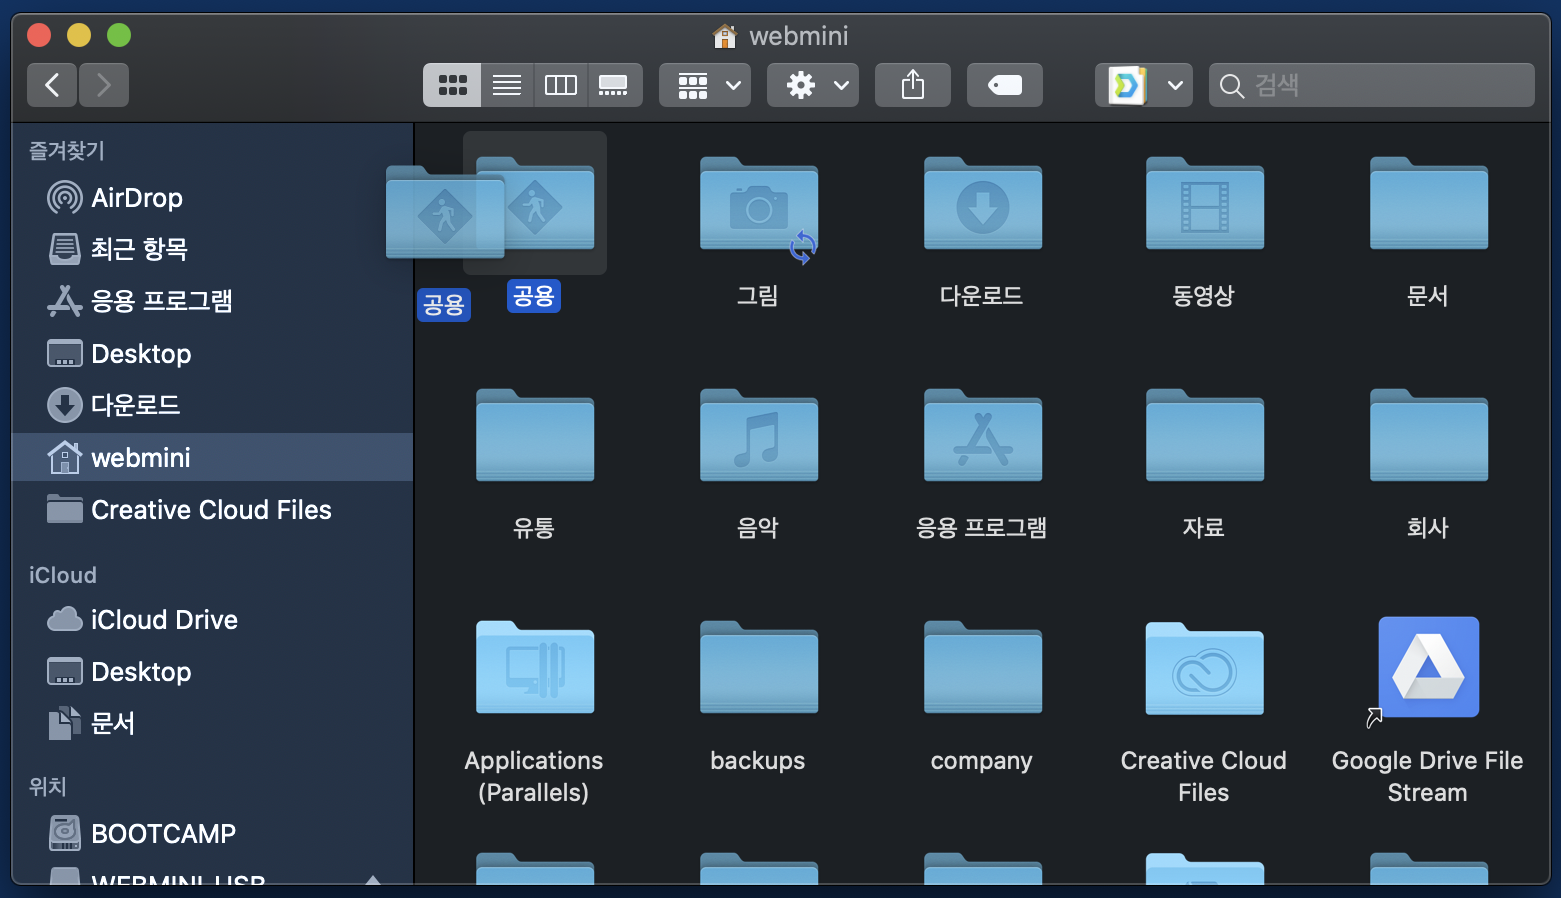1561x898 pixels.
Task: Select the 동영상 movies folder
Action: [1205, 203]
